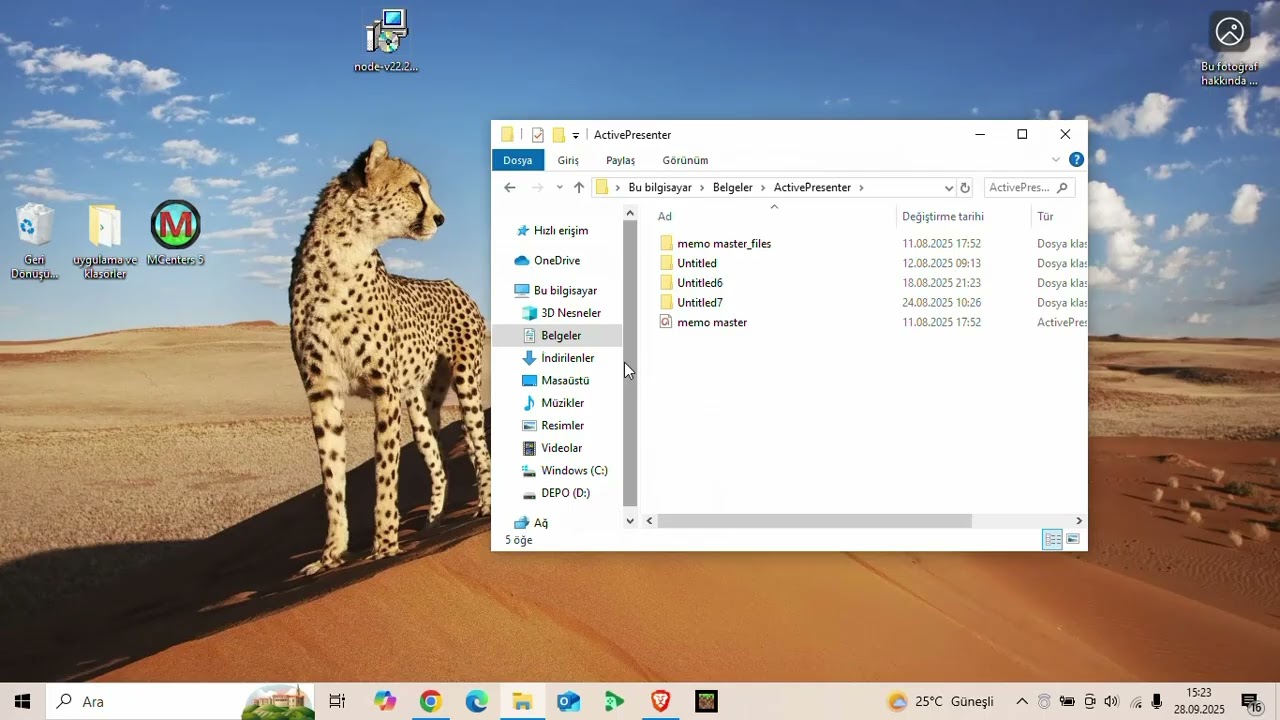Open the Dosya menu
1280x720 pixels.
[x=518, y=160]
